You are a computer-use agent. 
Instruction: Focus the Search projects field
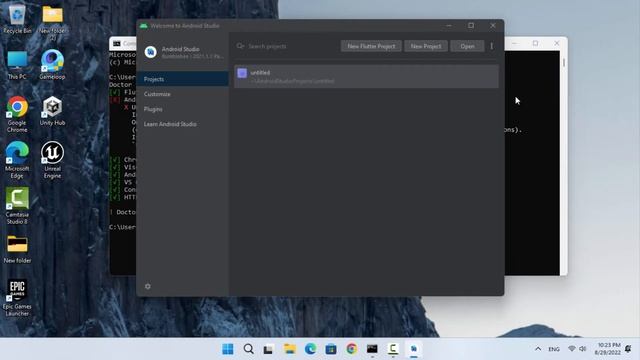(286, 46)
